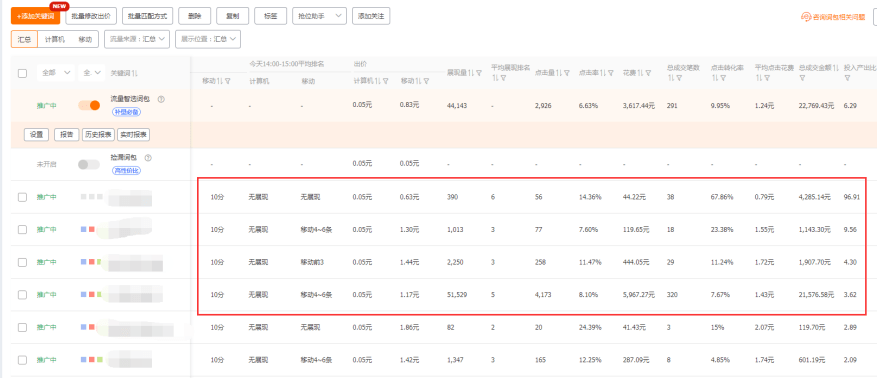Expand the 流量来源：汇总 dropdown
878x378 pixels.
coord(137,39)
